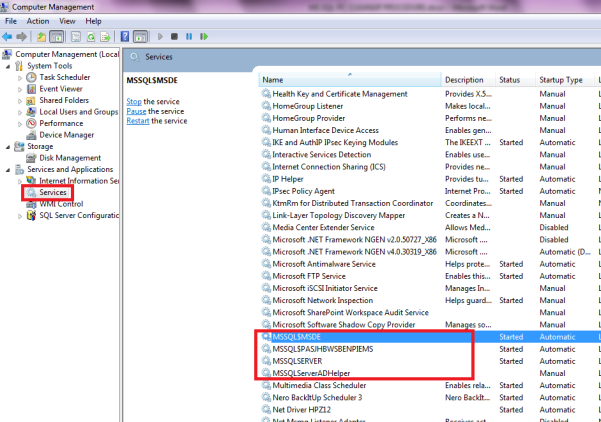Click the Stop Service square icon

tap(174, 36)
